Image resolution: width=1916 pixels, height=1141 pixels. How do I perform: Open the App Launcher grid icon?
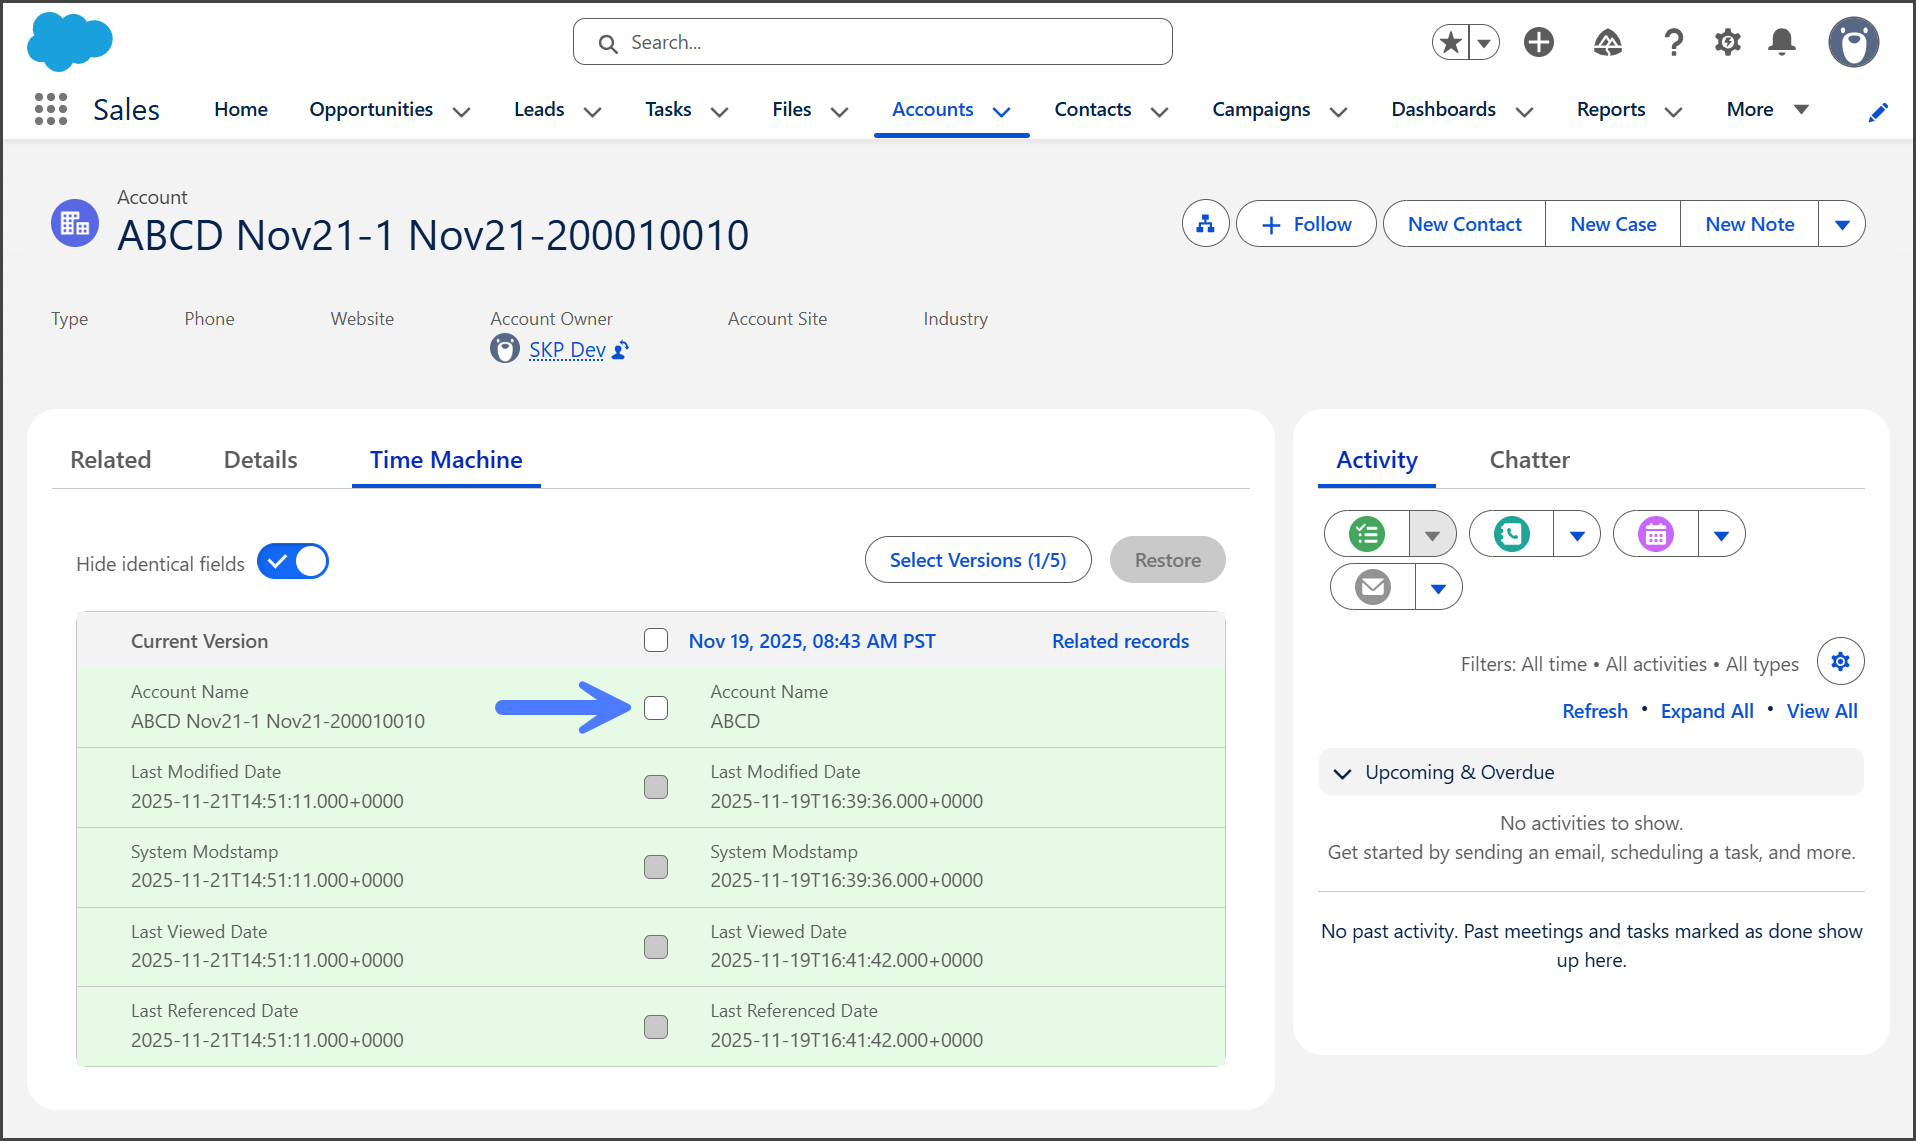[50, 109]
